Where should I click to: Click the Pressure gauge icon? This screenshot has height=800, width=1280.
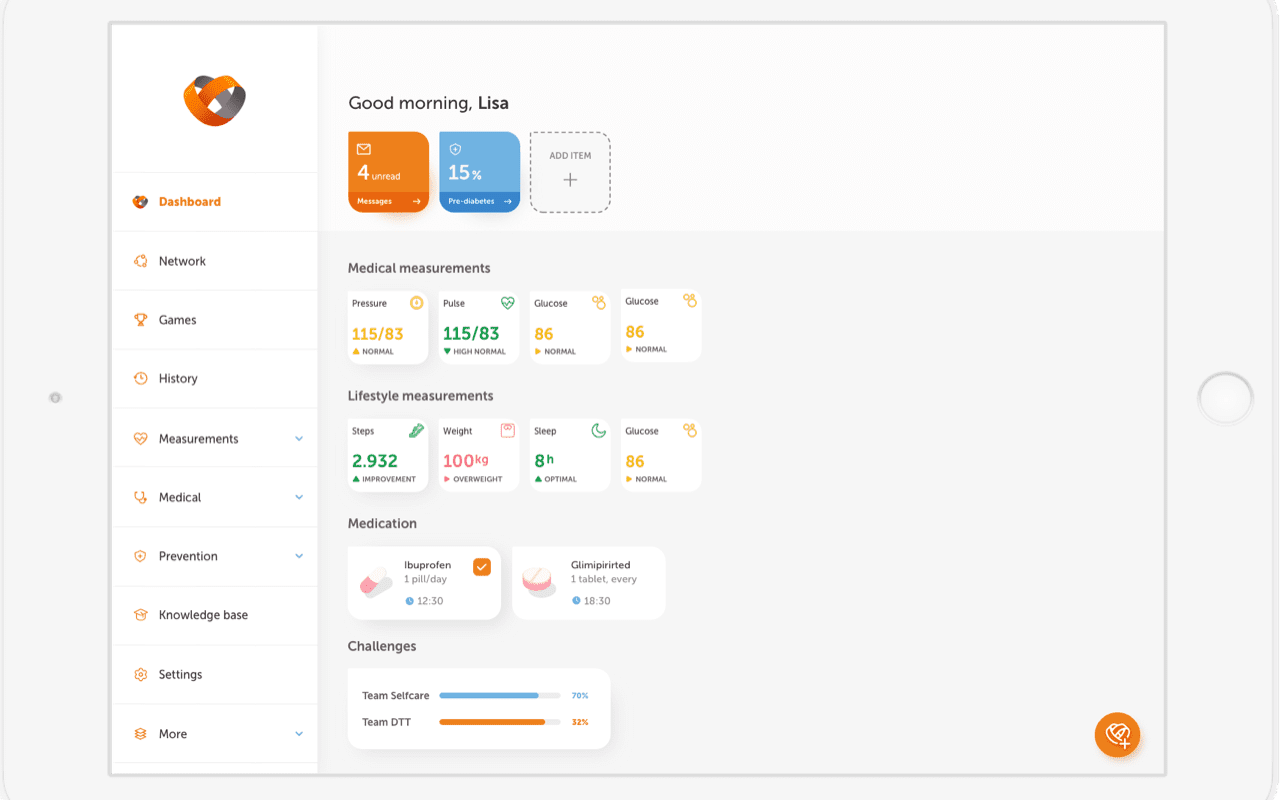[x=416, y=303]
